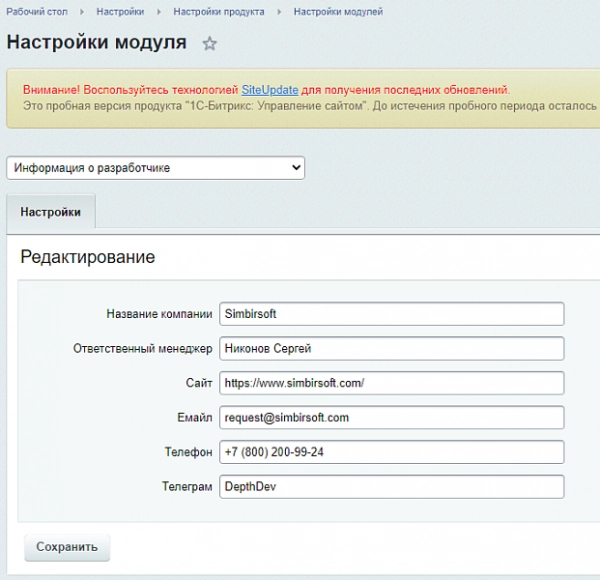
Task: Click the 'Настройки модуля' page title
Action: point(96,42)
